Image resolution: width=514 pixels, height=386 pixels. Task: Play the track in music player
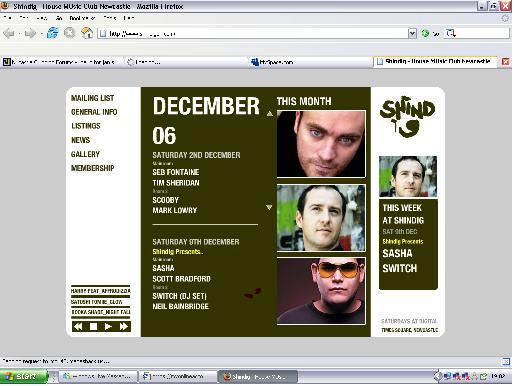(108, 326)
